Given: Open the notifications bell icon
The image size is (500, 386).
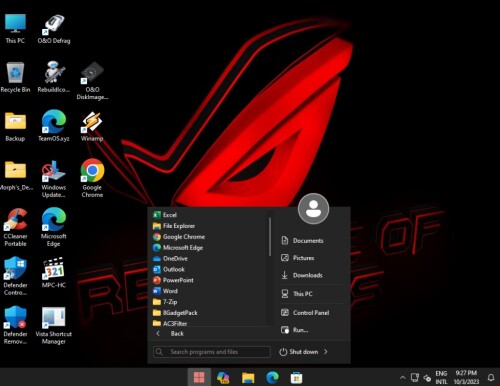Looking at the screenshot, I should tap(491, 377).
